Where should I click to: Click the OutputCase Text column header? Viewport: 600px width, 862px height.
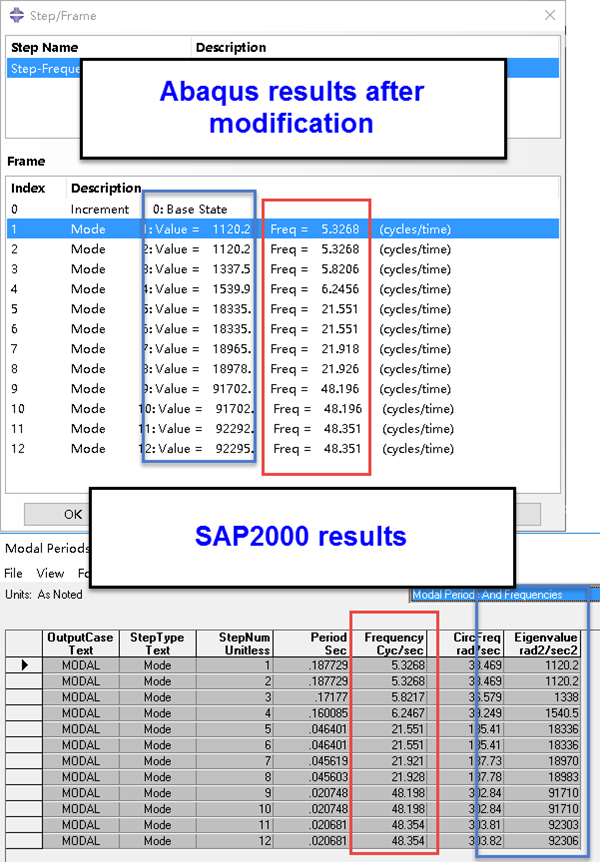coord(80,644)
